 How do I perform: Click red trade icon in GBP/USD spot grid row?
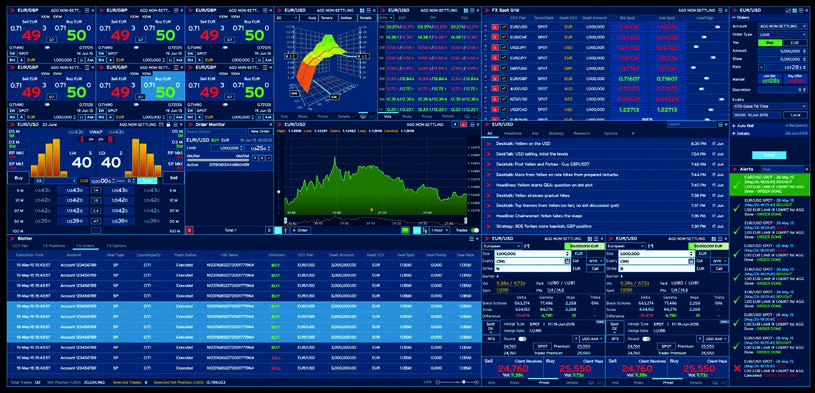(x=495, y=68)
